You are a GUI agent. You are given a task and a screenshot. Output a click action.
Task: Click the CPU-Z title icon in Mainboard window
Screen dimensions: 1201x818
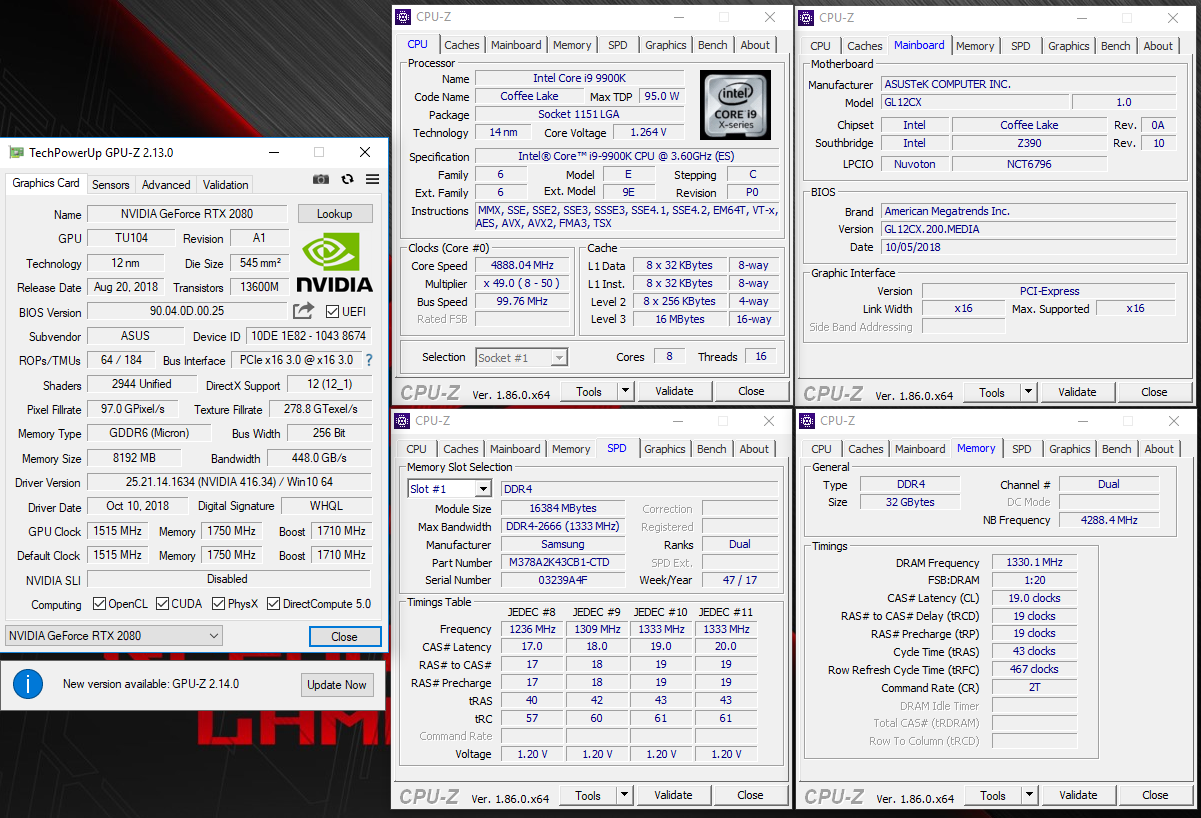(x=806, y=17)
